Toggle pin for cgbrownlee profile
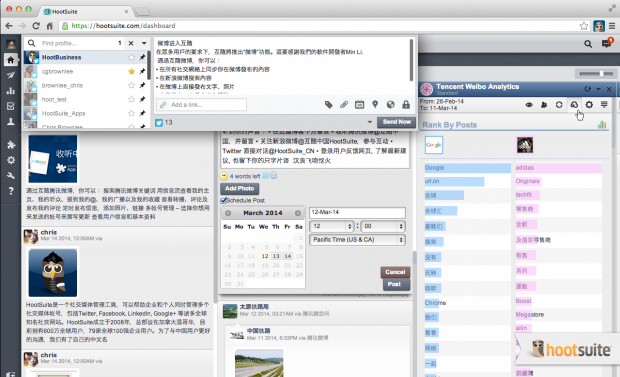Image resolution: width=620 pixels, height=377 pixels. [x=142, y=71]
